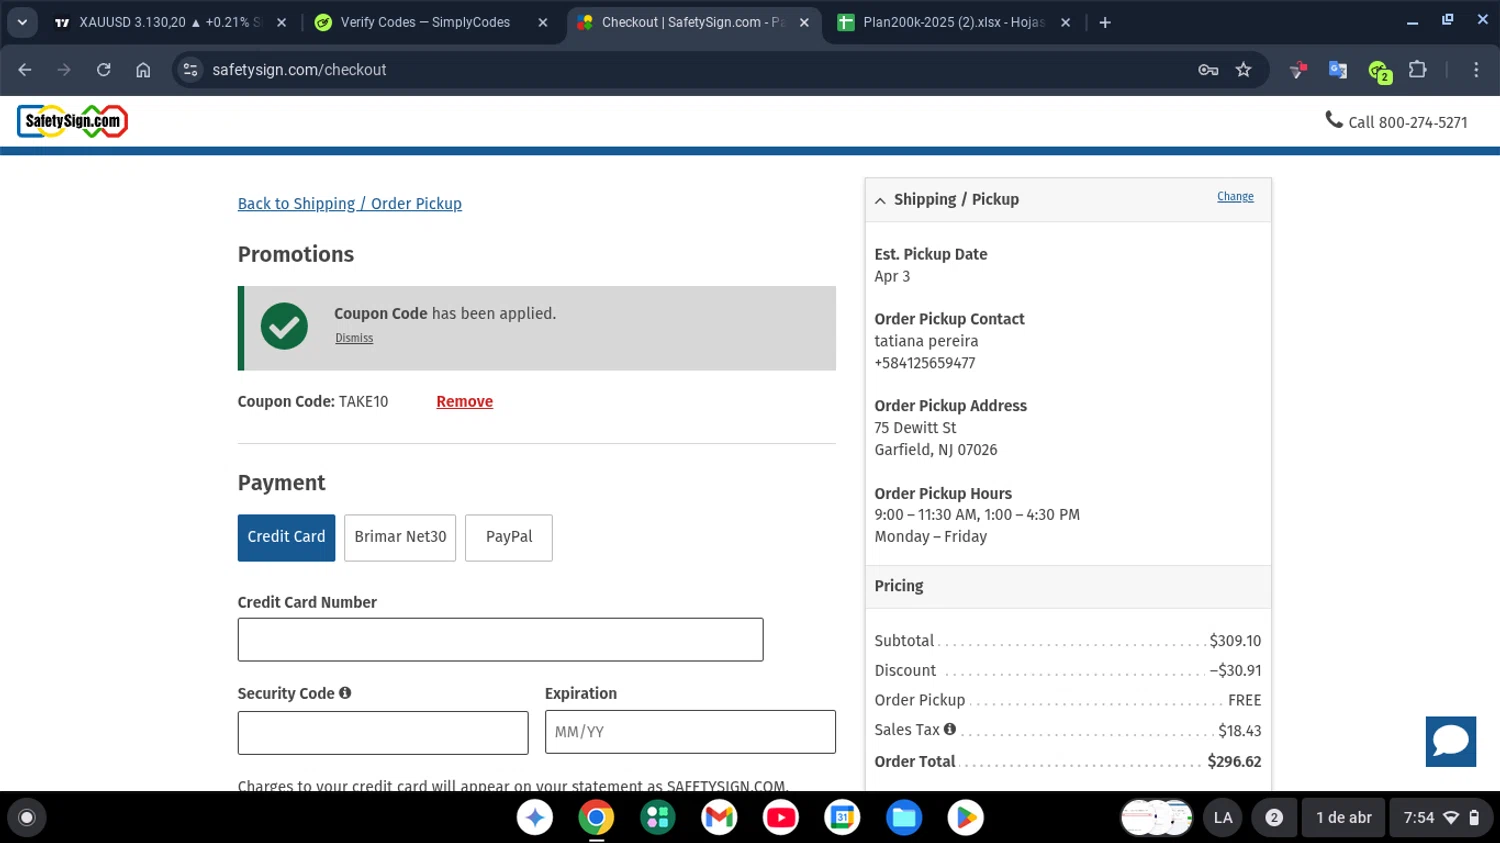Viewport: 1500px width, 843px height.
Task: Select Brimar Net30 payment method
Action: click(x=400, y=537)
